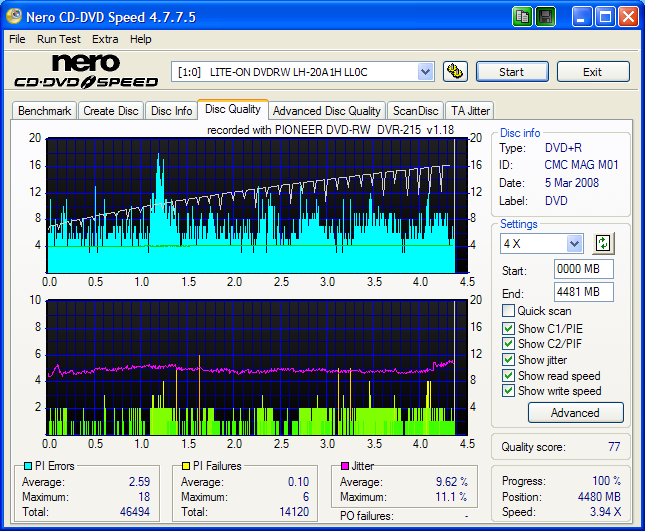Click the Advanced settings button
Screen dimensions: 645x531
575,413
